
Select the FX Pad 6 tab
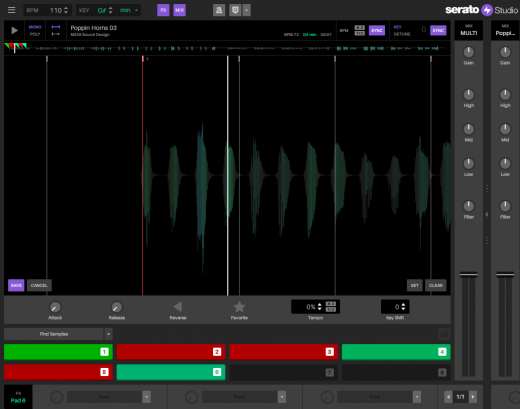coord(18,397)
